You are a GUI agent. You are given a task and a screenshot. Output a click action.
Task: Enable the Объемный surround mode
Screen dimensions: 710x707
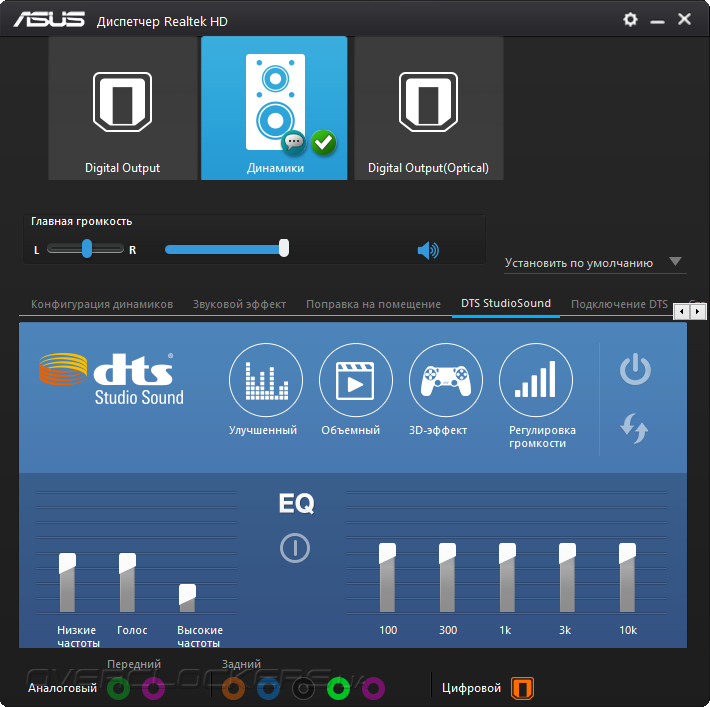(x=355, y=380)
